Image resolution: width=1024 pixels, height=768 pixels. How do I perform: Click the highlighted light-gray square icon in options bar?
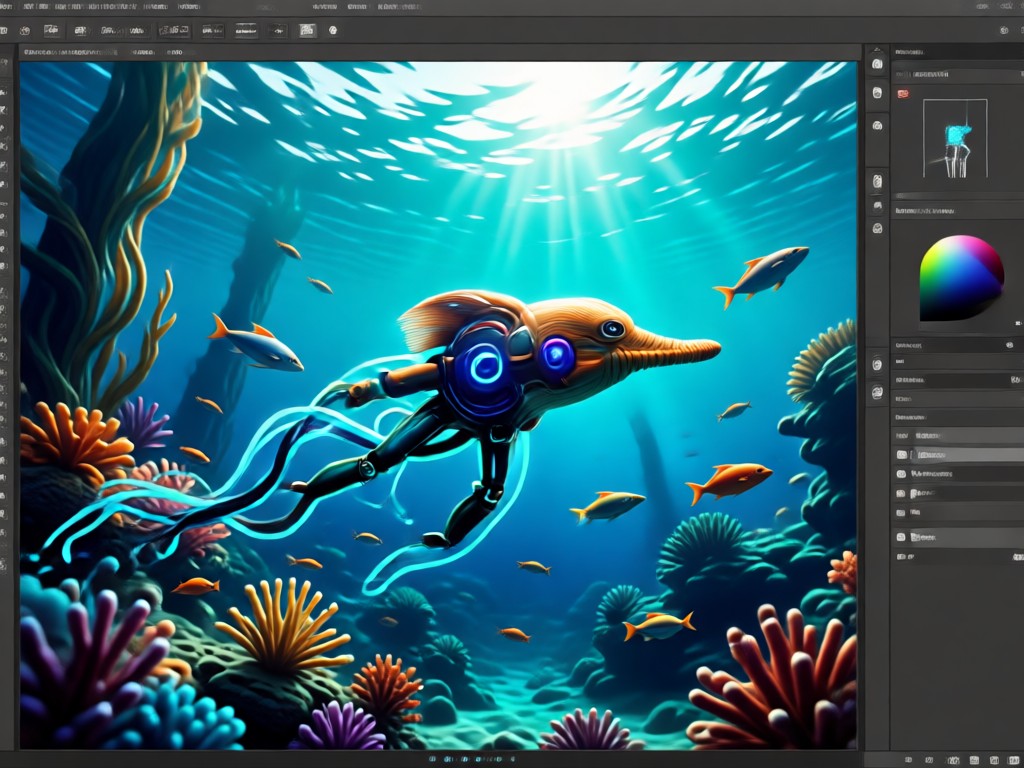(307, 30)
